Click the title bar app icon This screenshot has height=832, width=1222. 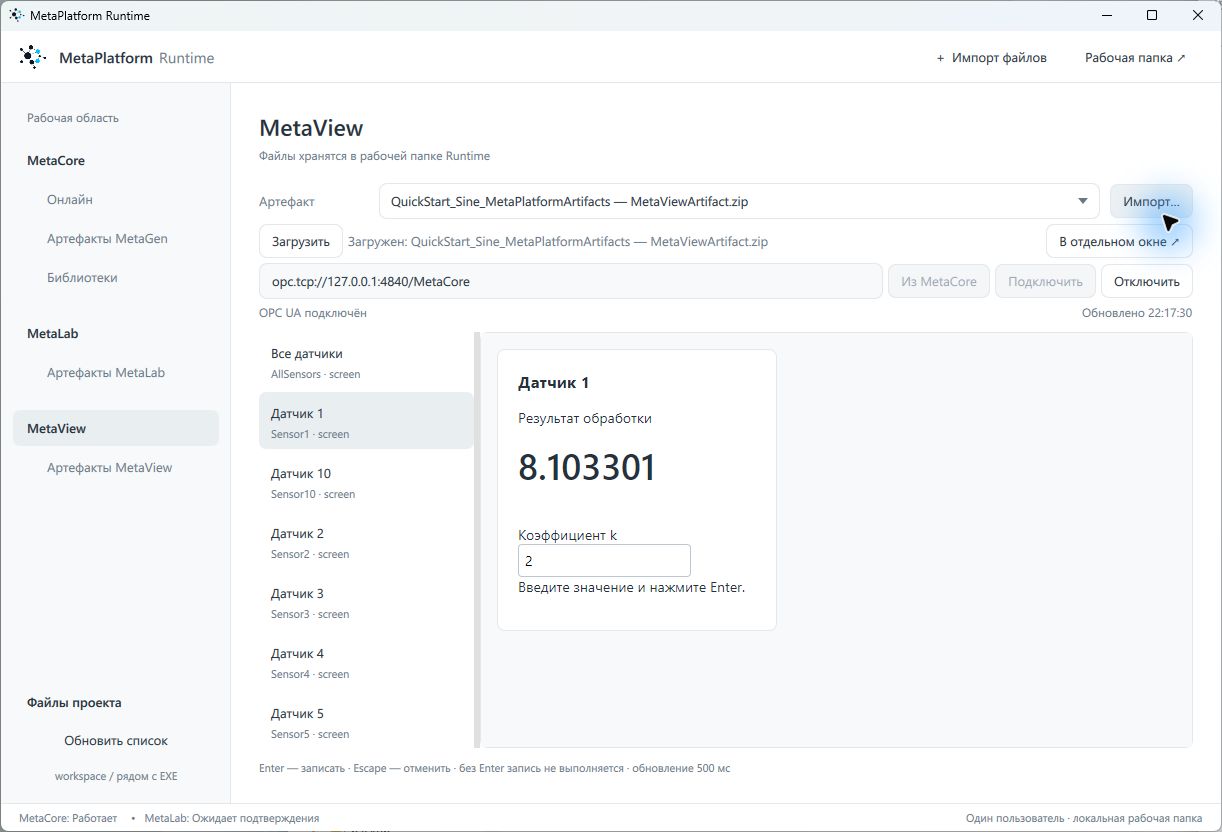[16, 15]
